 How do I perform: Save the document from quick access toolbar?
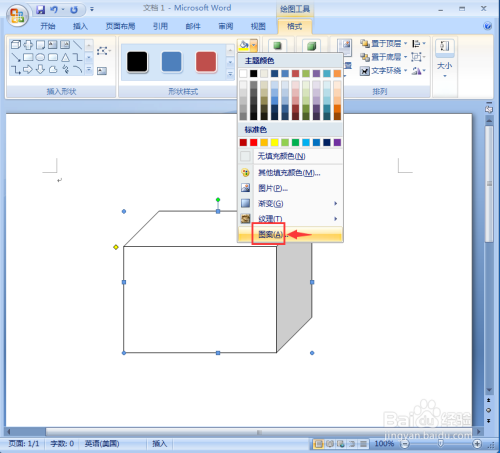point(40,10)
